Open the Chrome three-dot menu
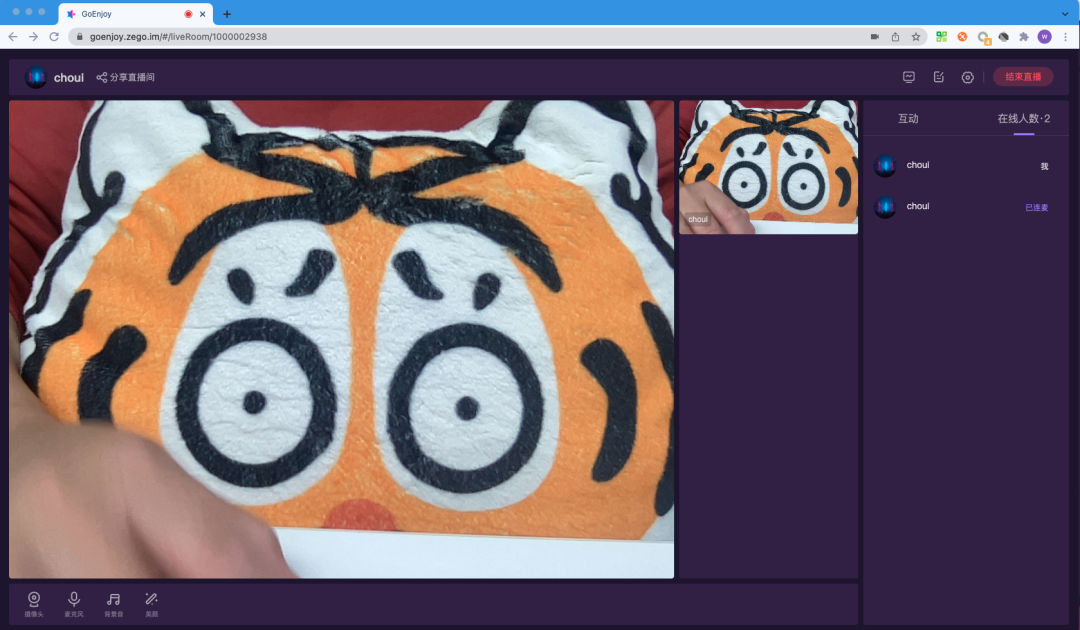This screenshot has width=1080, height=630. pos(1065,37)
